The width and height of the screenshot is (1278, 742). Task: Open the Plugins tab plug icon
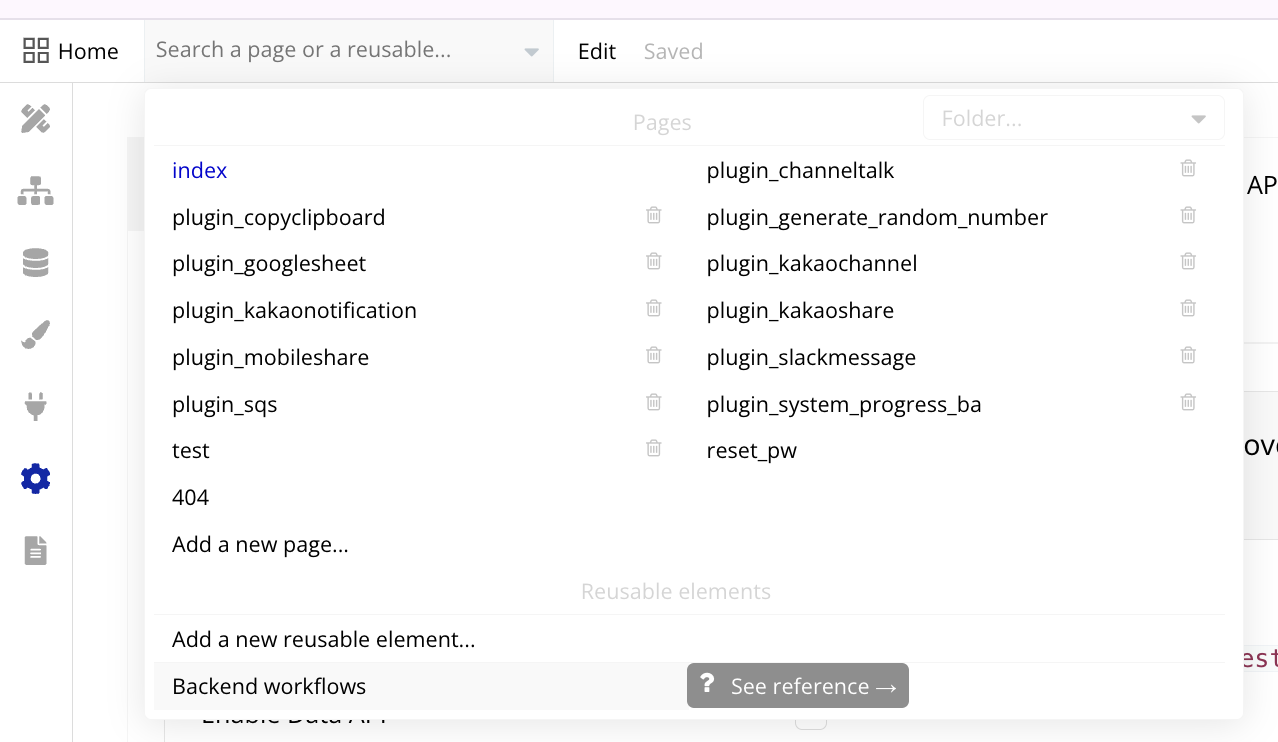(x=36, y=407)
